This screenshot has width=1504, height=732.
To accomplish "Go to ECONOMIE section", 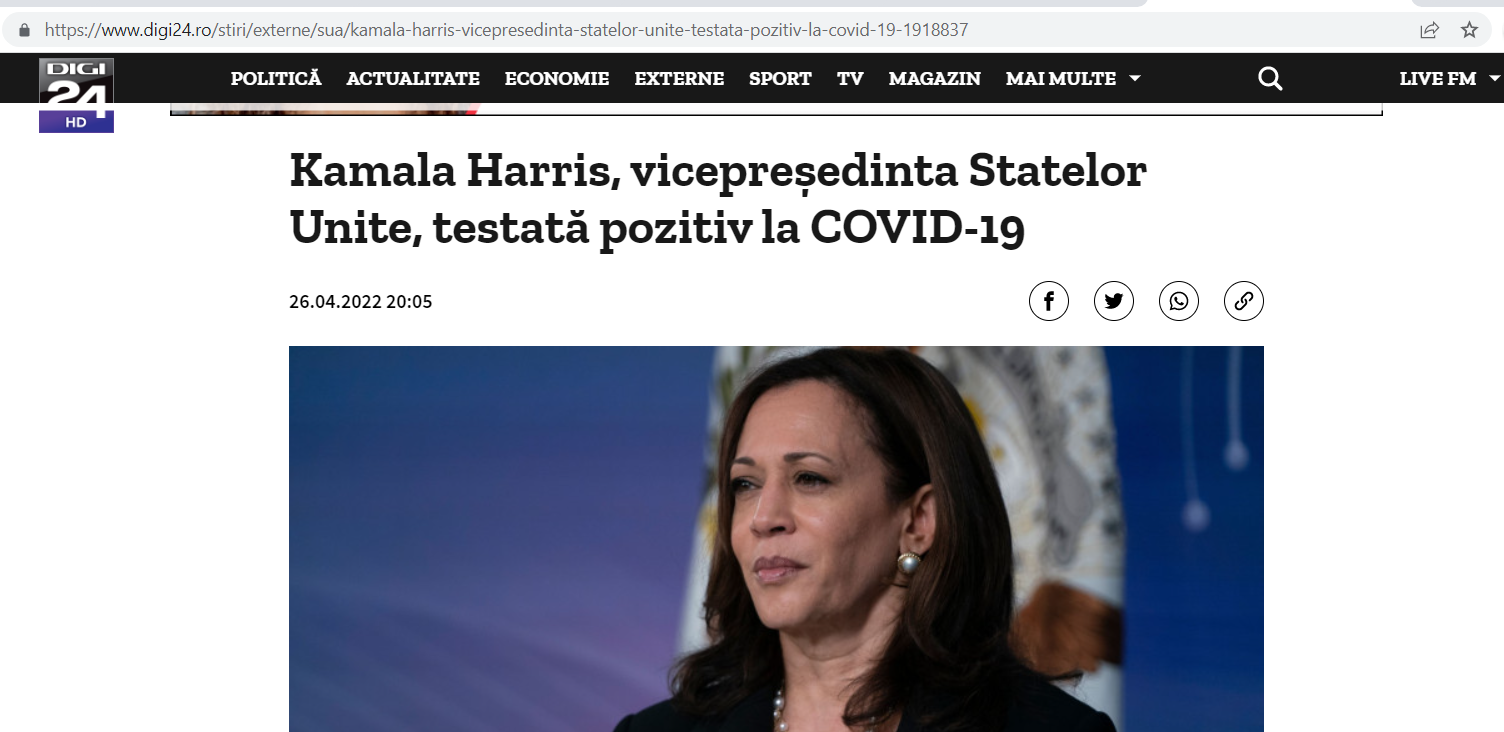I will tap(557, 78).
